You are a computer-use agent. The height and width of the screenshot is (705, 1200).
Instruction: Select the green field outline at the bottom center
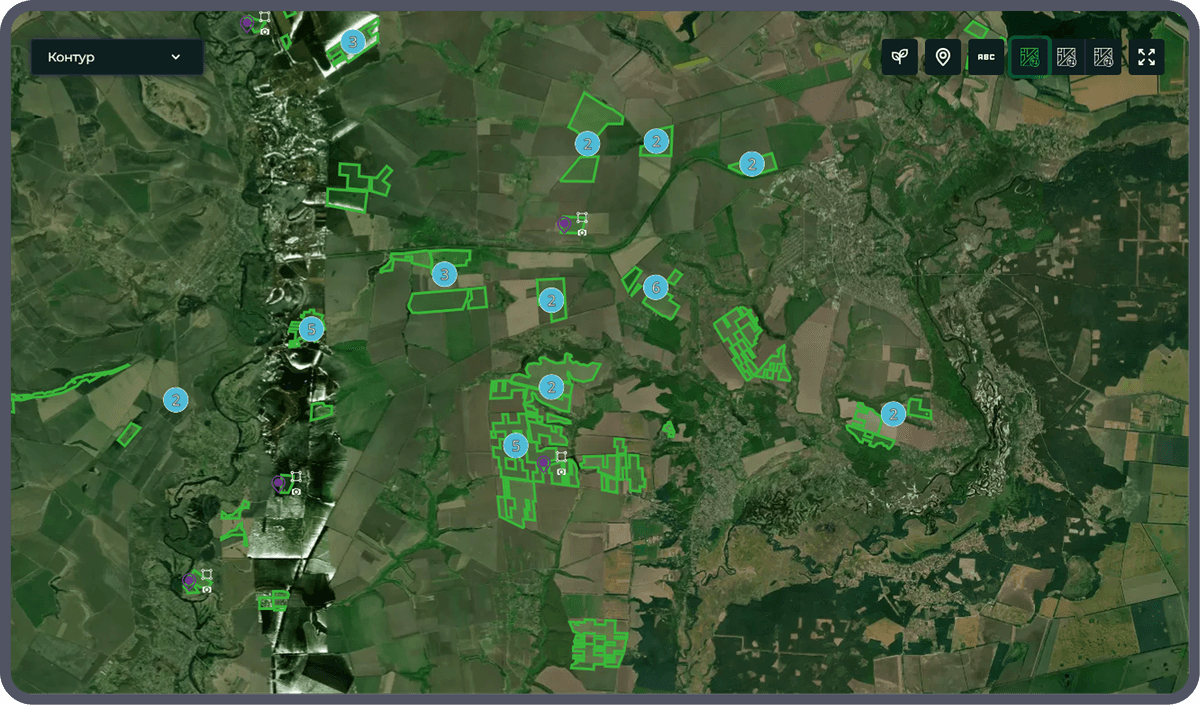[598, 644]
